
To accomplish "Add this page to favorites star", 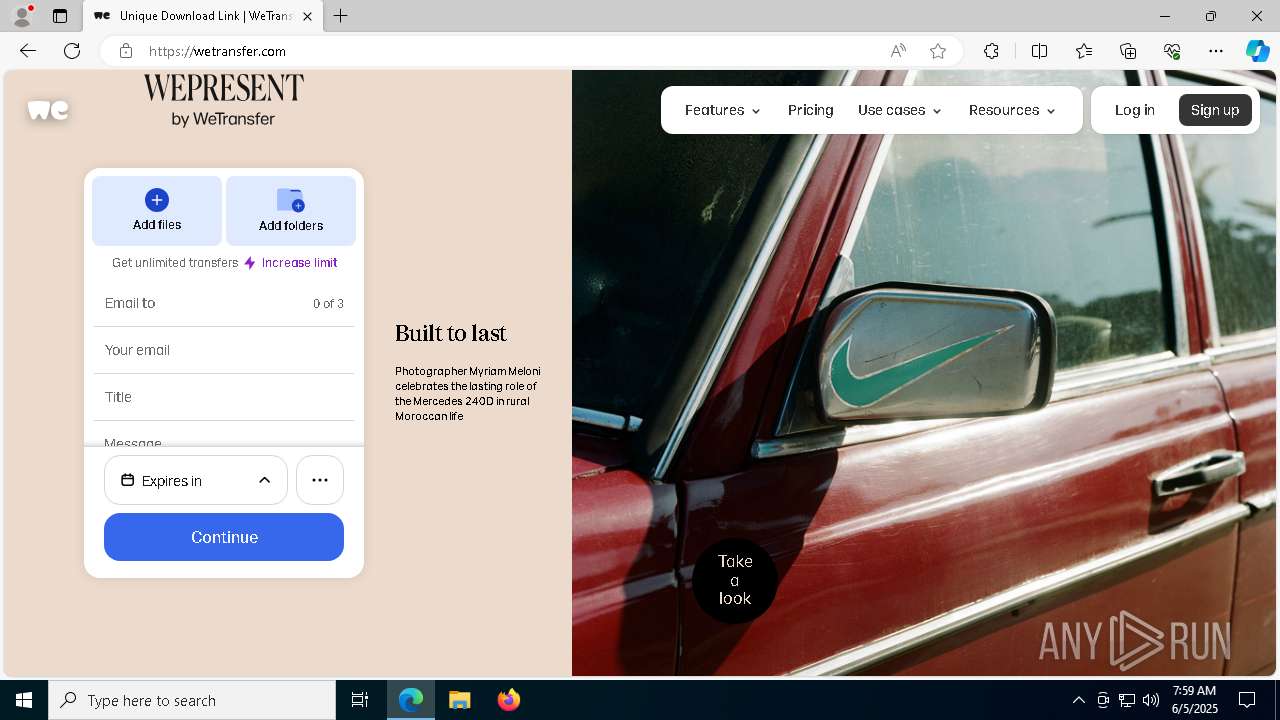I will point(938,51).
